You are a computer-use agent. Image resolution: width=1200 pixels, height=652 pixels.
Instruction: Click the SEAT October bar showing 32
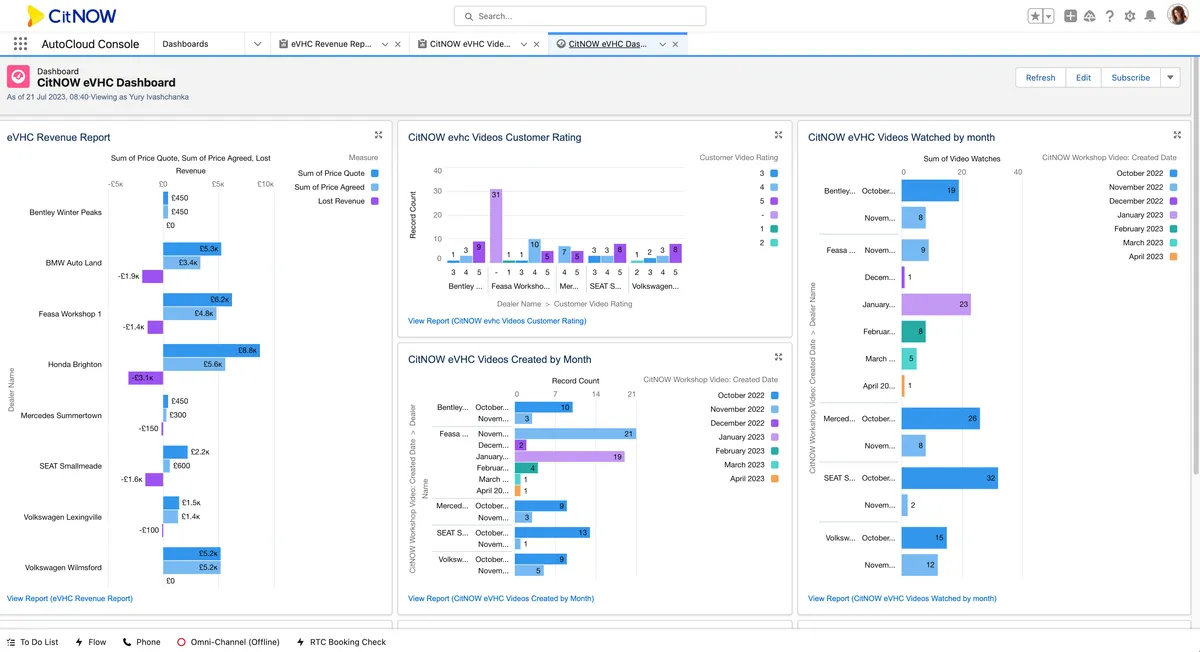(x=949, y=478)
